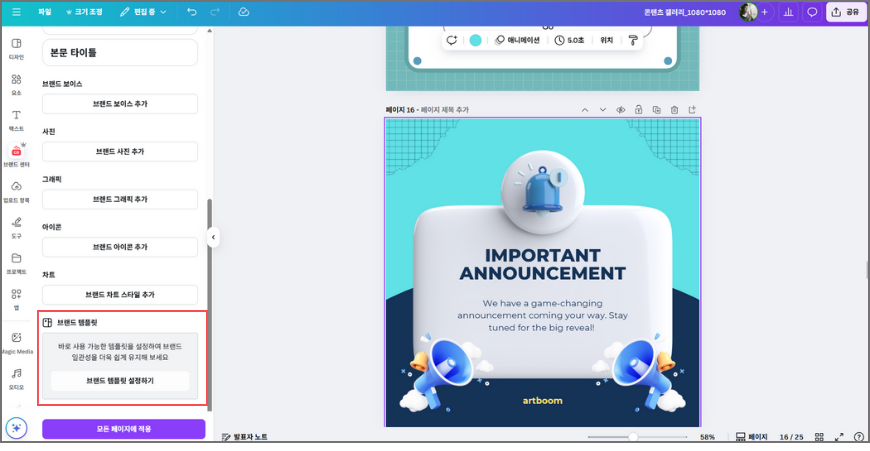Open the 텍스트 text tab in sidebar
The height and width of the screenshot is (451, 870).
tap(17, 120)
